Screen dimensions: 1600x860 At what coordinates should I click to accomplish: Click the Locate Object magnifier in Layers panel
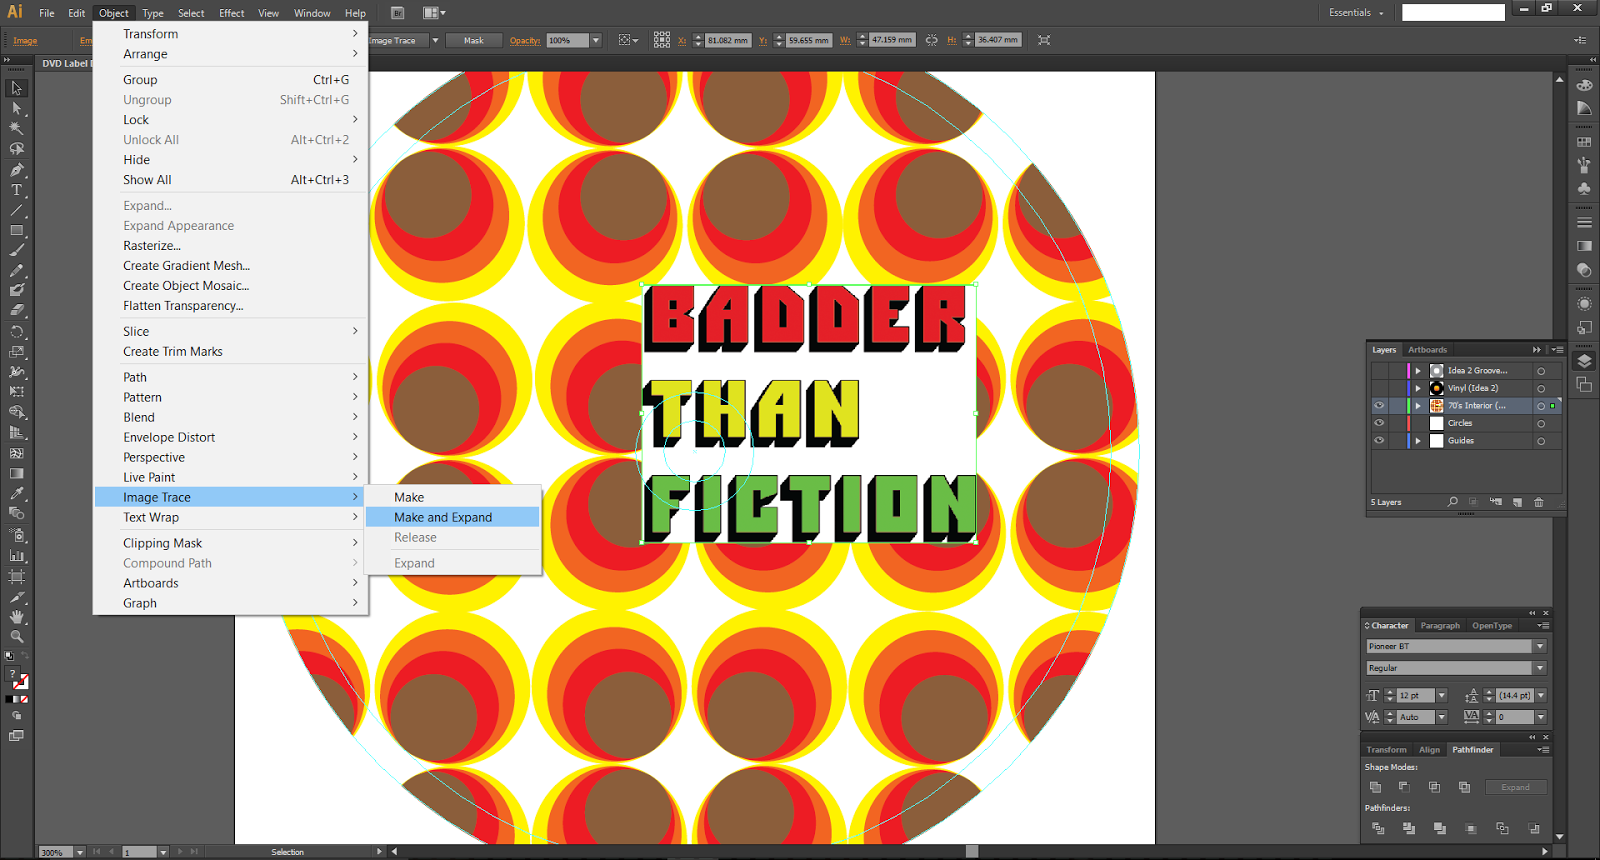tap(1452, 502)
